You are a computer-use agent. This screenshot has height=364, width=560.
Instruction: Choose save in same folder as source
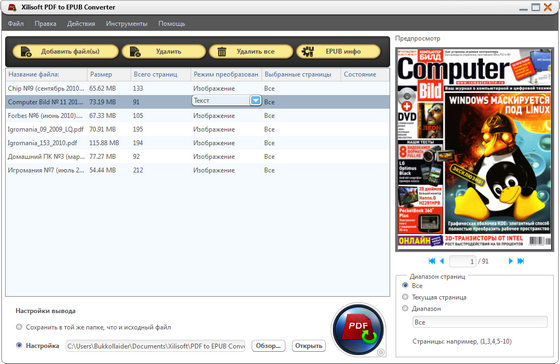[19, 327]
